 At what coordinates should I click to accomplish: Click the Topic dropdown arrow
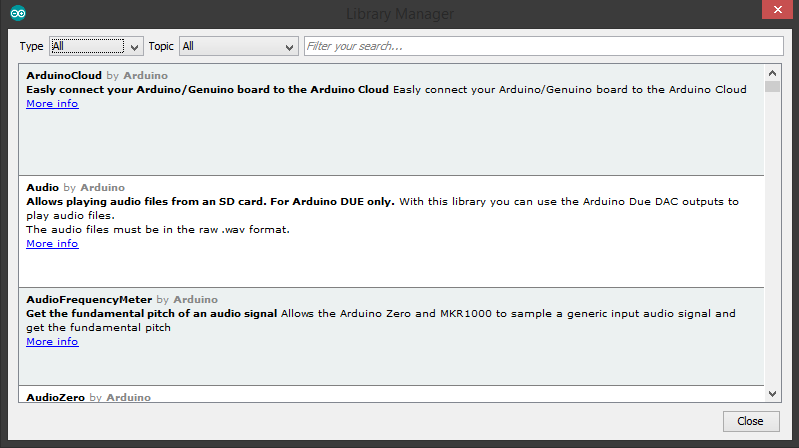289,47
